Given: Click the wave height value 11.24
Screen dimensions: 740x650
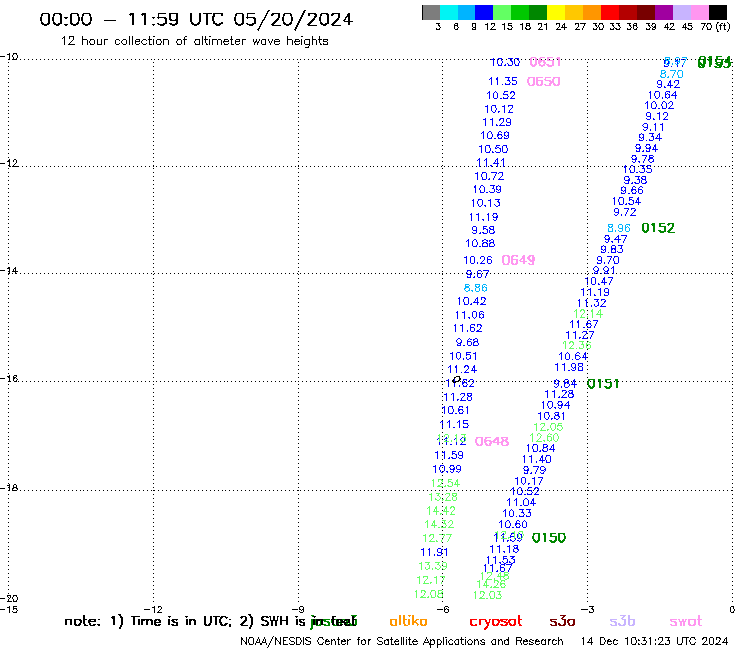Looking at the screenshot, I should 462,370.
